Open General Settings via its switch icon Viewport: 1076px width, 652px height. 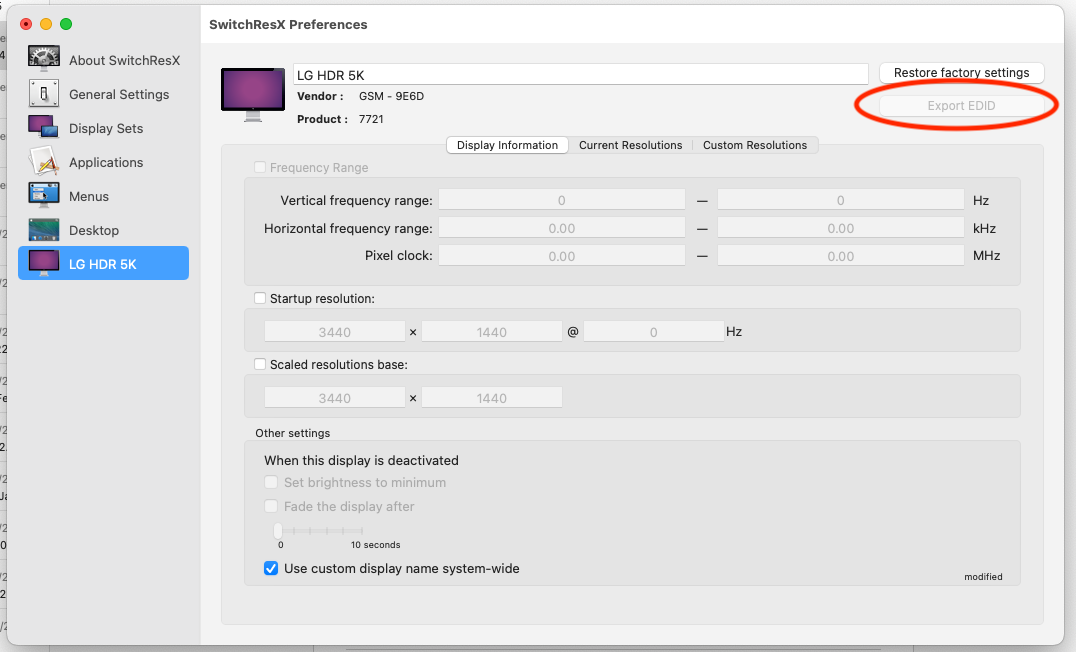point(43,94)
